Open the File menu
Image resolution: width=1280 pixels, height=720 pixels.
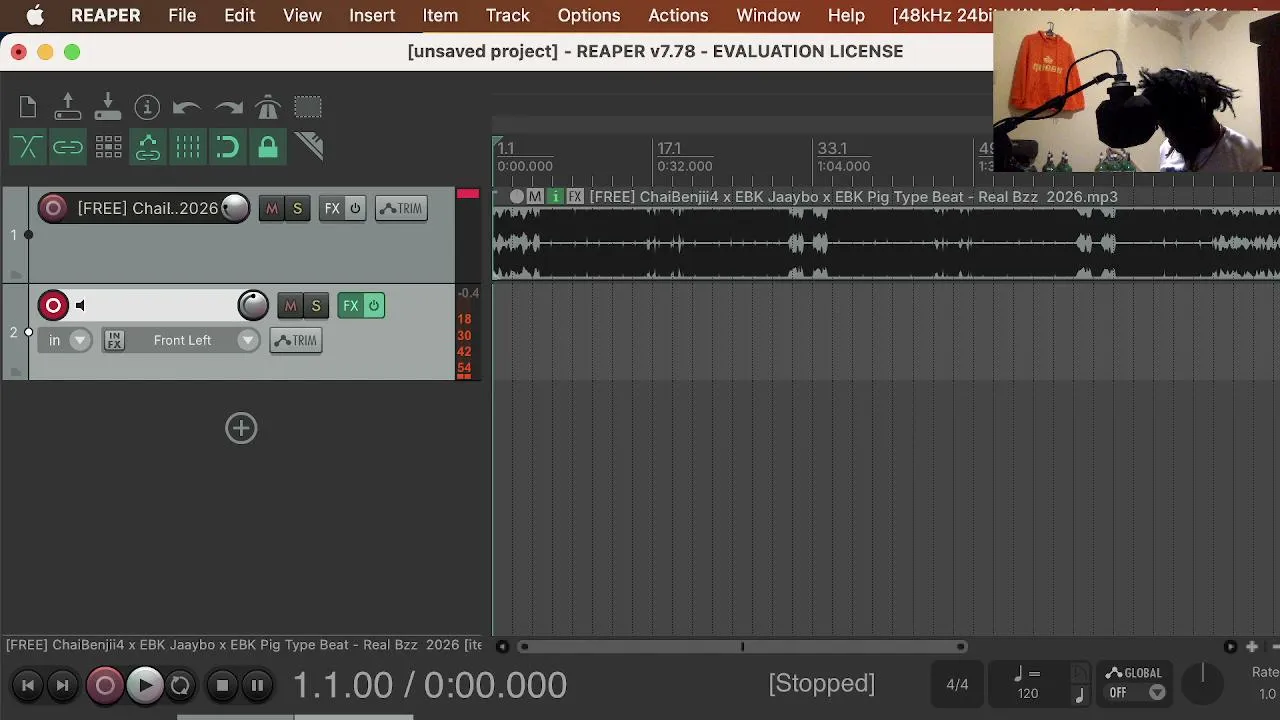pyautogui.click(x=182, y=15)
